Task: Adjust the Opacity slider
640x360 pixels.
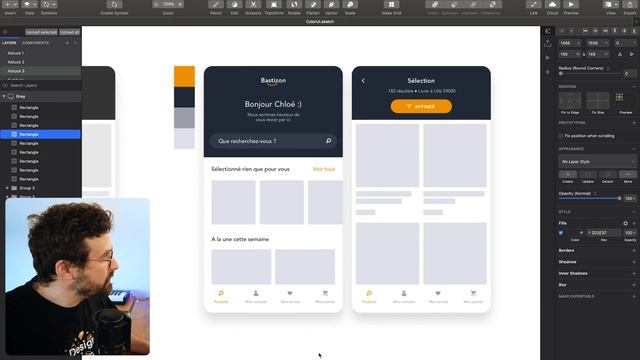Action: 590,198
